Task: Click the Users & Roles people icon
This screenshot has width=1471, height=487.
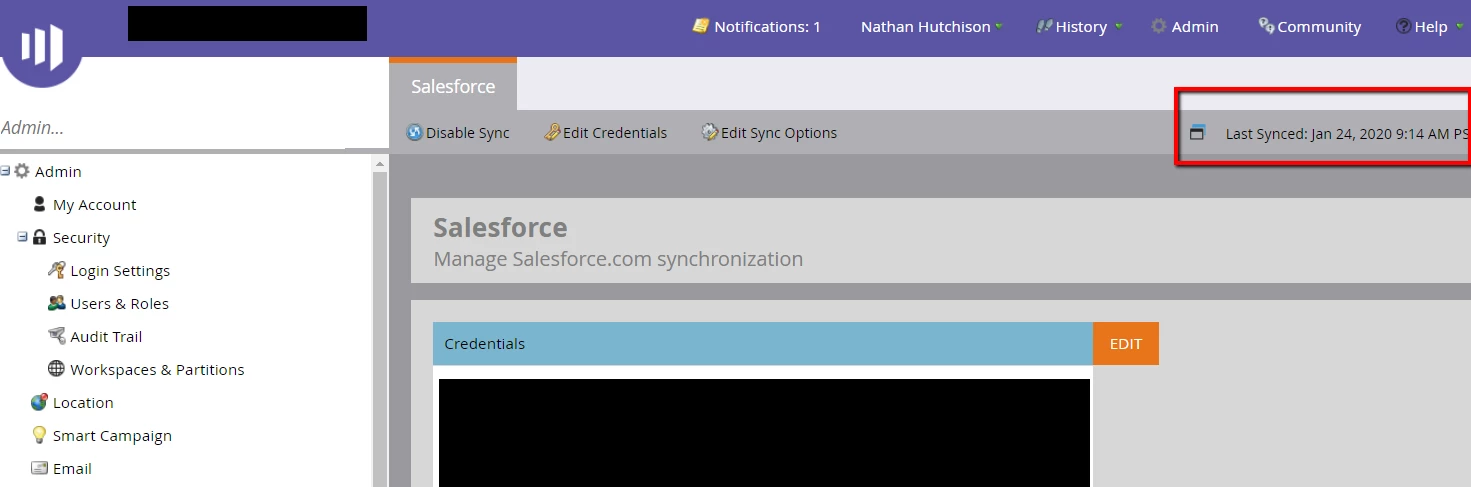Action: pos(57,303)
